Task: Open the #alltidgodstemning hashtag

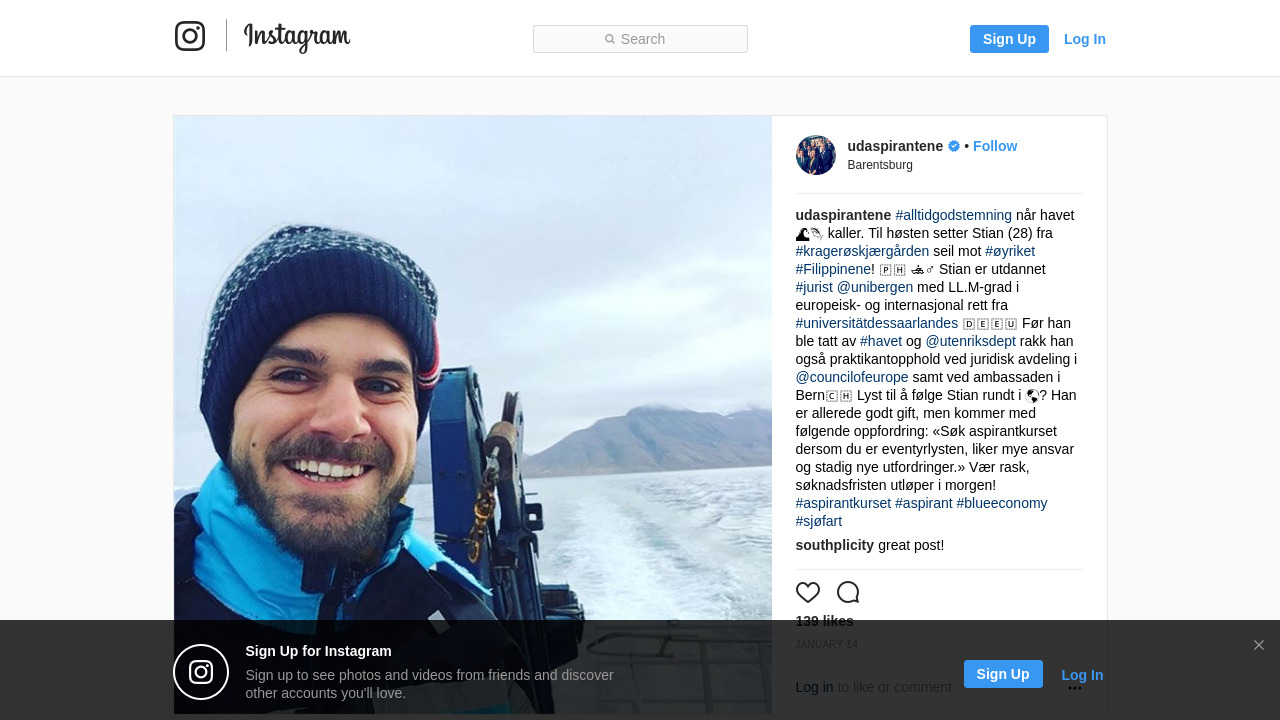Action: pyautogui.click(x=953, y=215)
